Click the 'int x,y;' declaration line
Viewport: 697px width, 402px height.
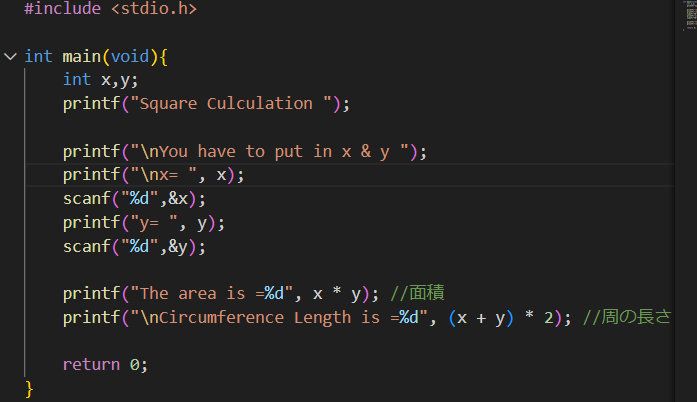tap(100, 80)
